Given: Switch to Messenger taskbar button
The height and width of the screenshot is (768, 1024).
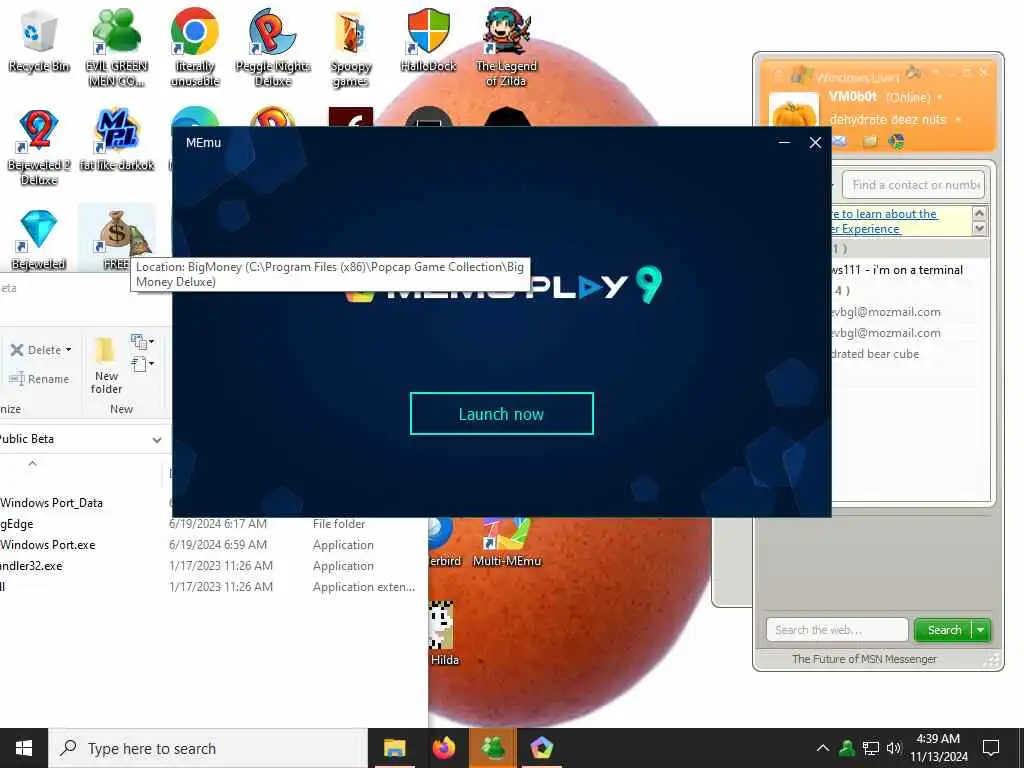Looking at the screenshot, I should [x=492, y=748].
